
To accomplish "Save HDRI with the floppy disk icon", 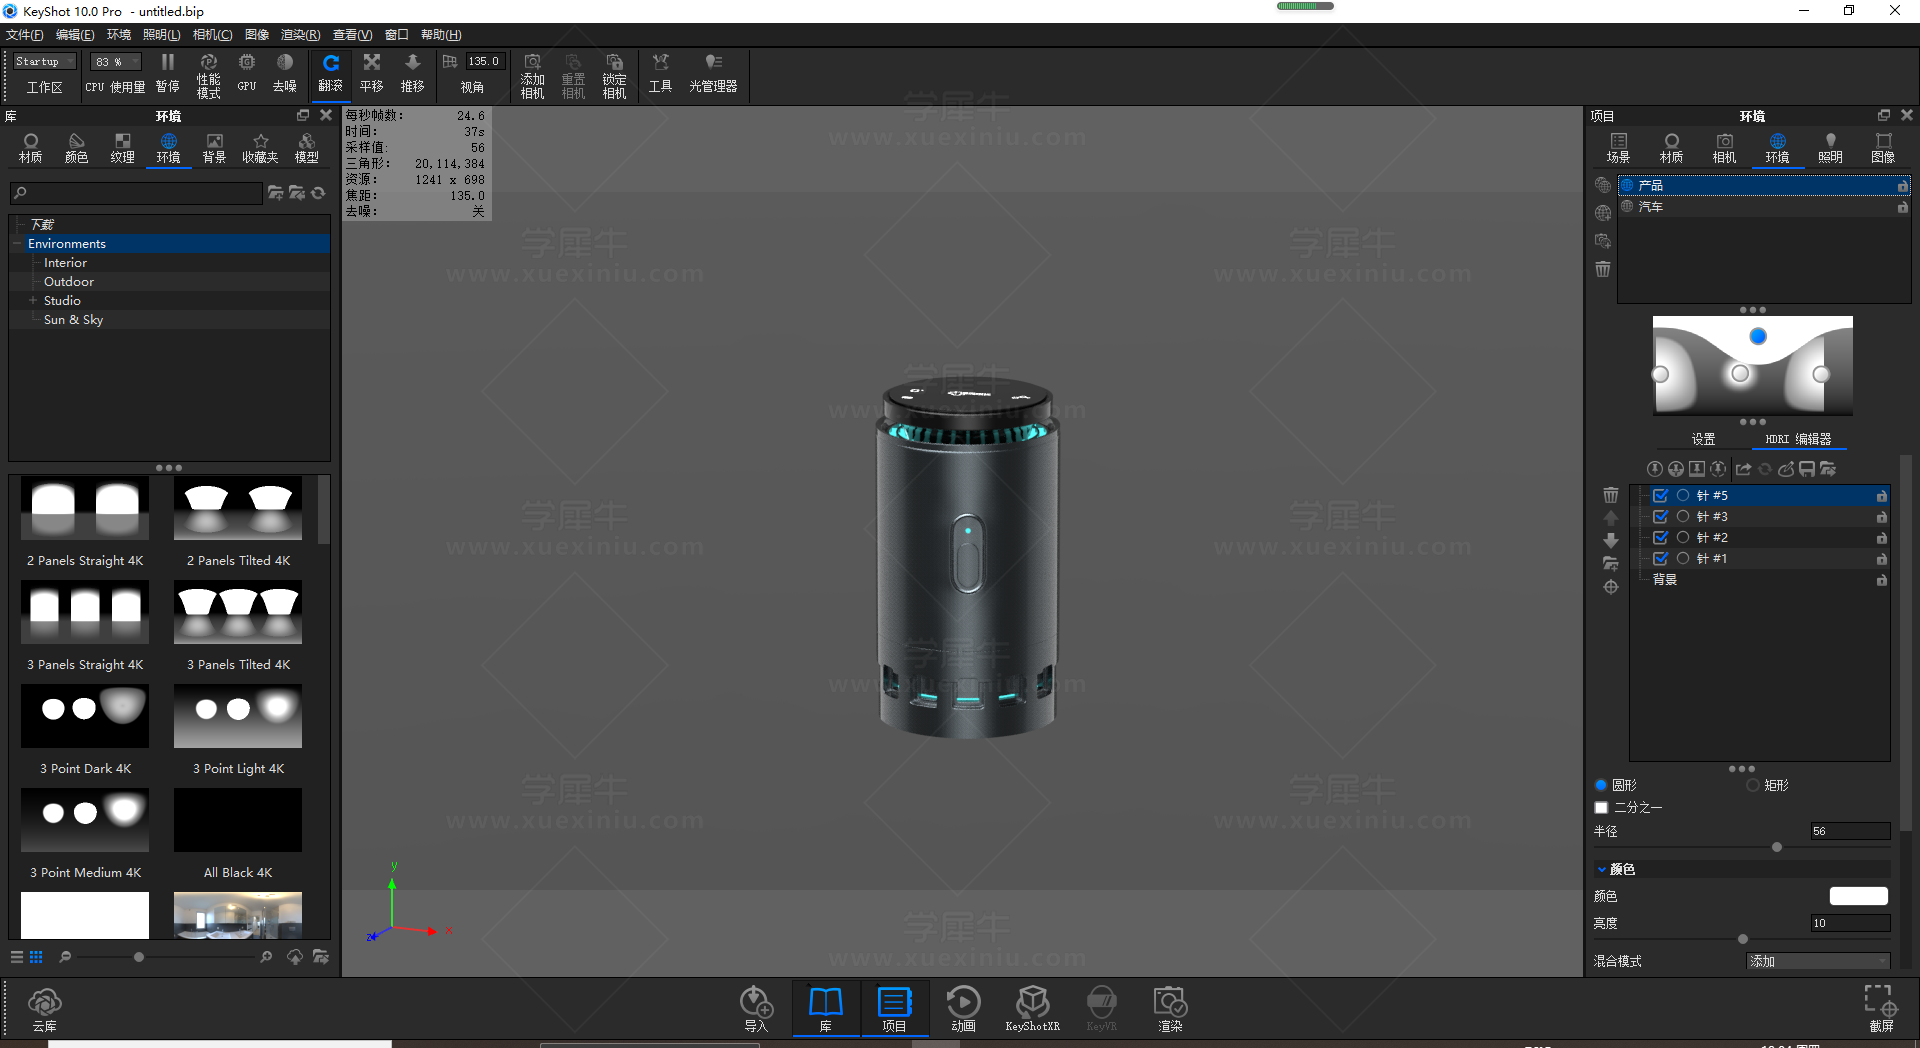I will [1807, 469].
